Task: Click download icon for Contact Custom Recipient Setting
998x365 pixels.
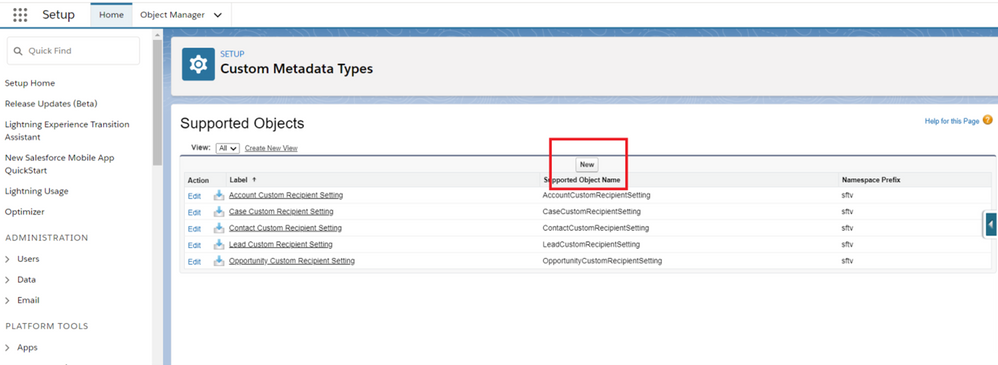Action: (x=219, y=228)
